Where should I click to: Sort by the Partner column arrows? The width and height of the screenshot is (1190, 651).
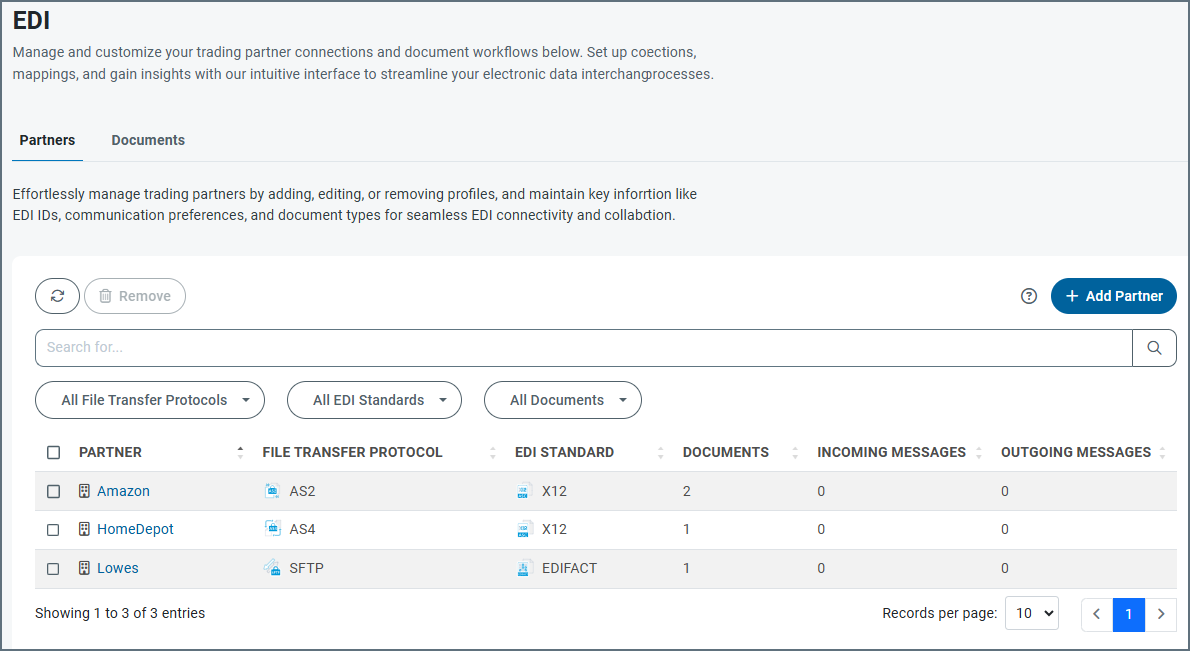240,453
